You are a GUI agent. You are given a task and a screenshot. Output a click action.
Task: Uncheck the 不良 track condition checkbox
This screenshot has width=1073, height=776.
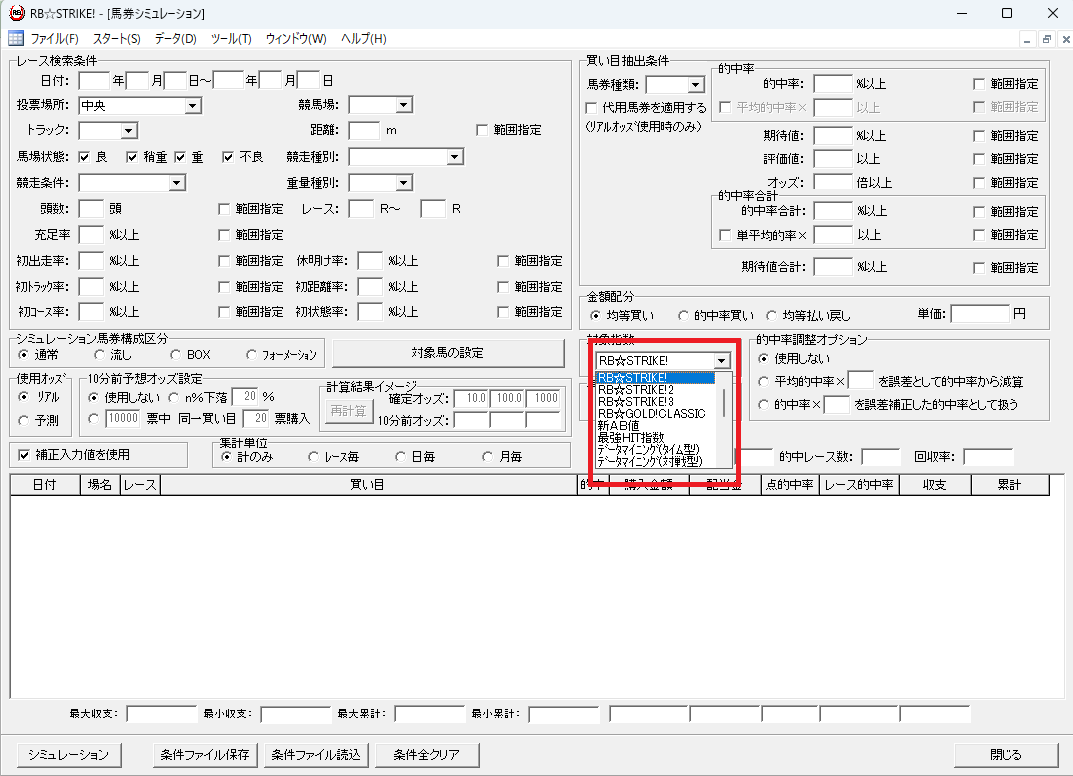click(228, 157)
